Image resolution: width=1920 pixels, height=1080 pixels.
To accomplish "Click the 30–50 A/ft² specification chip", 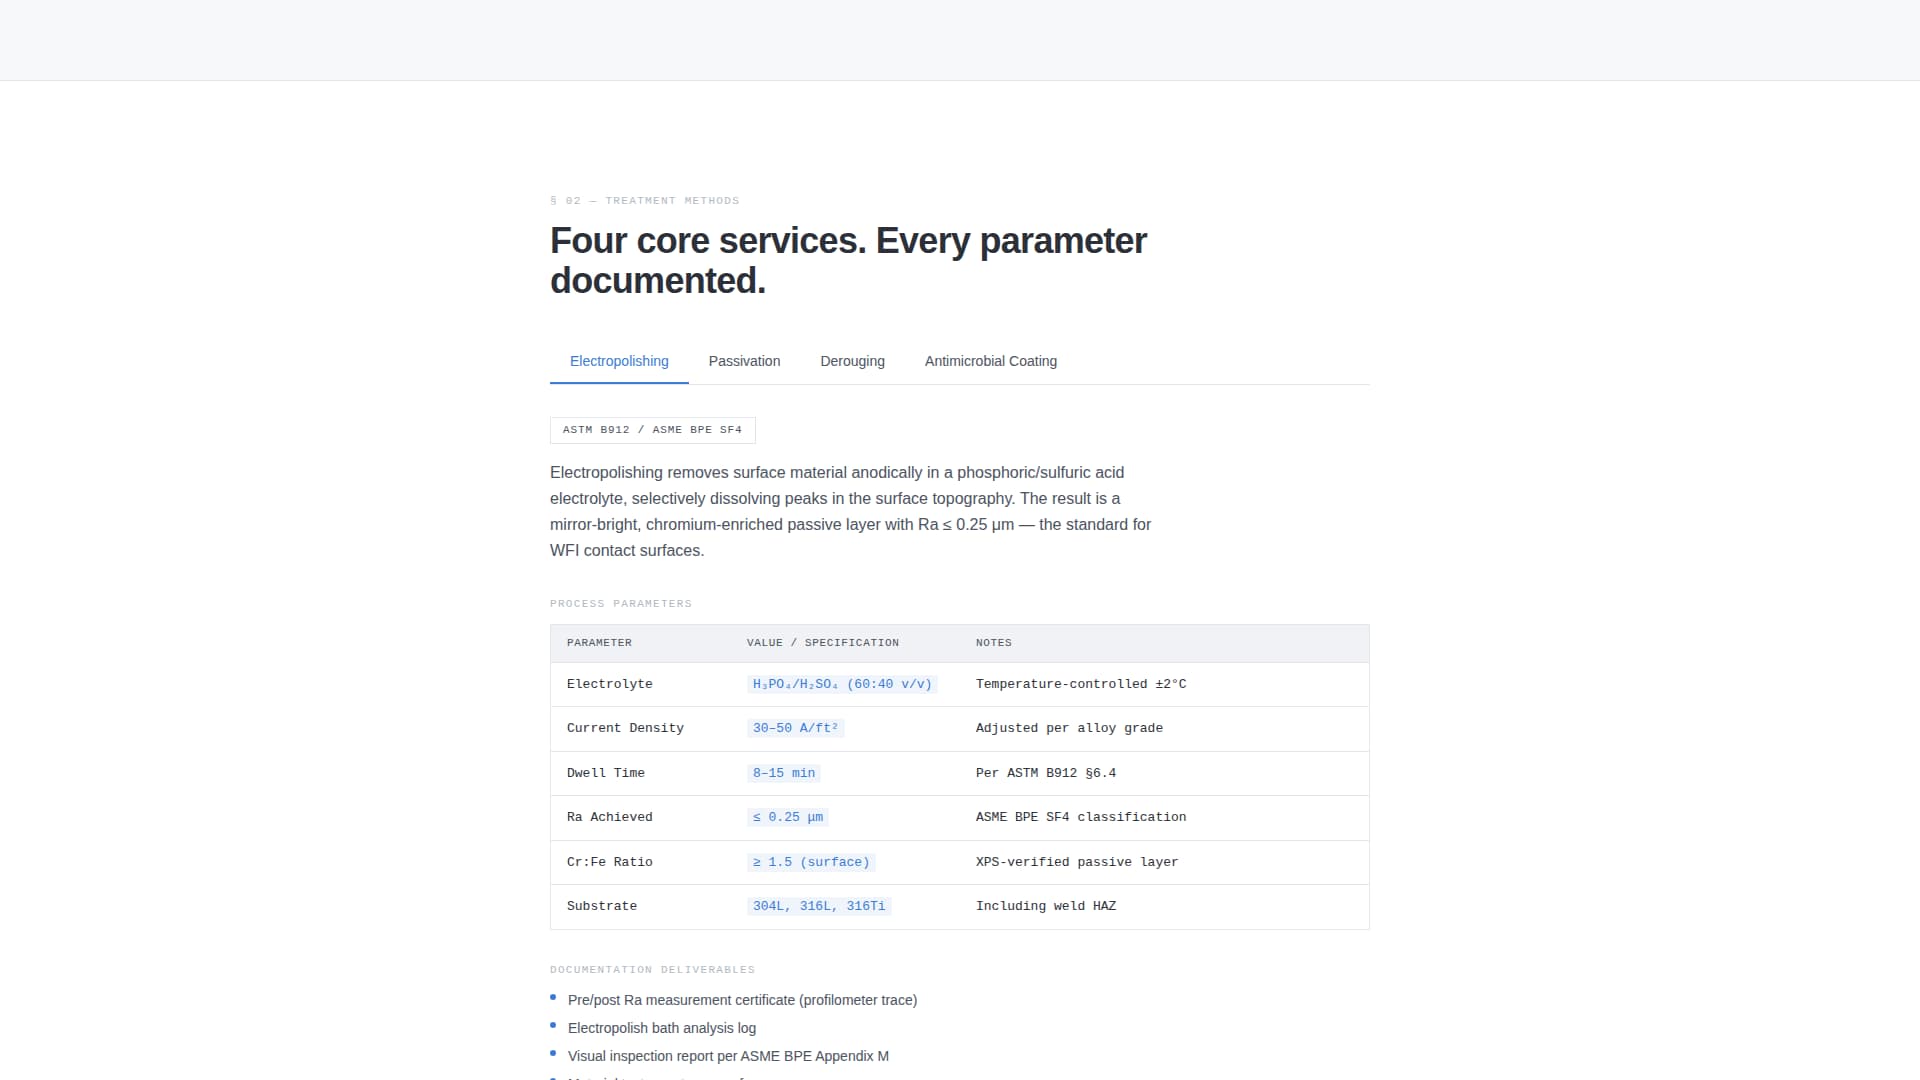I will [796, 728].
